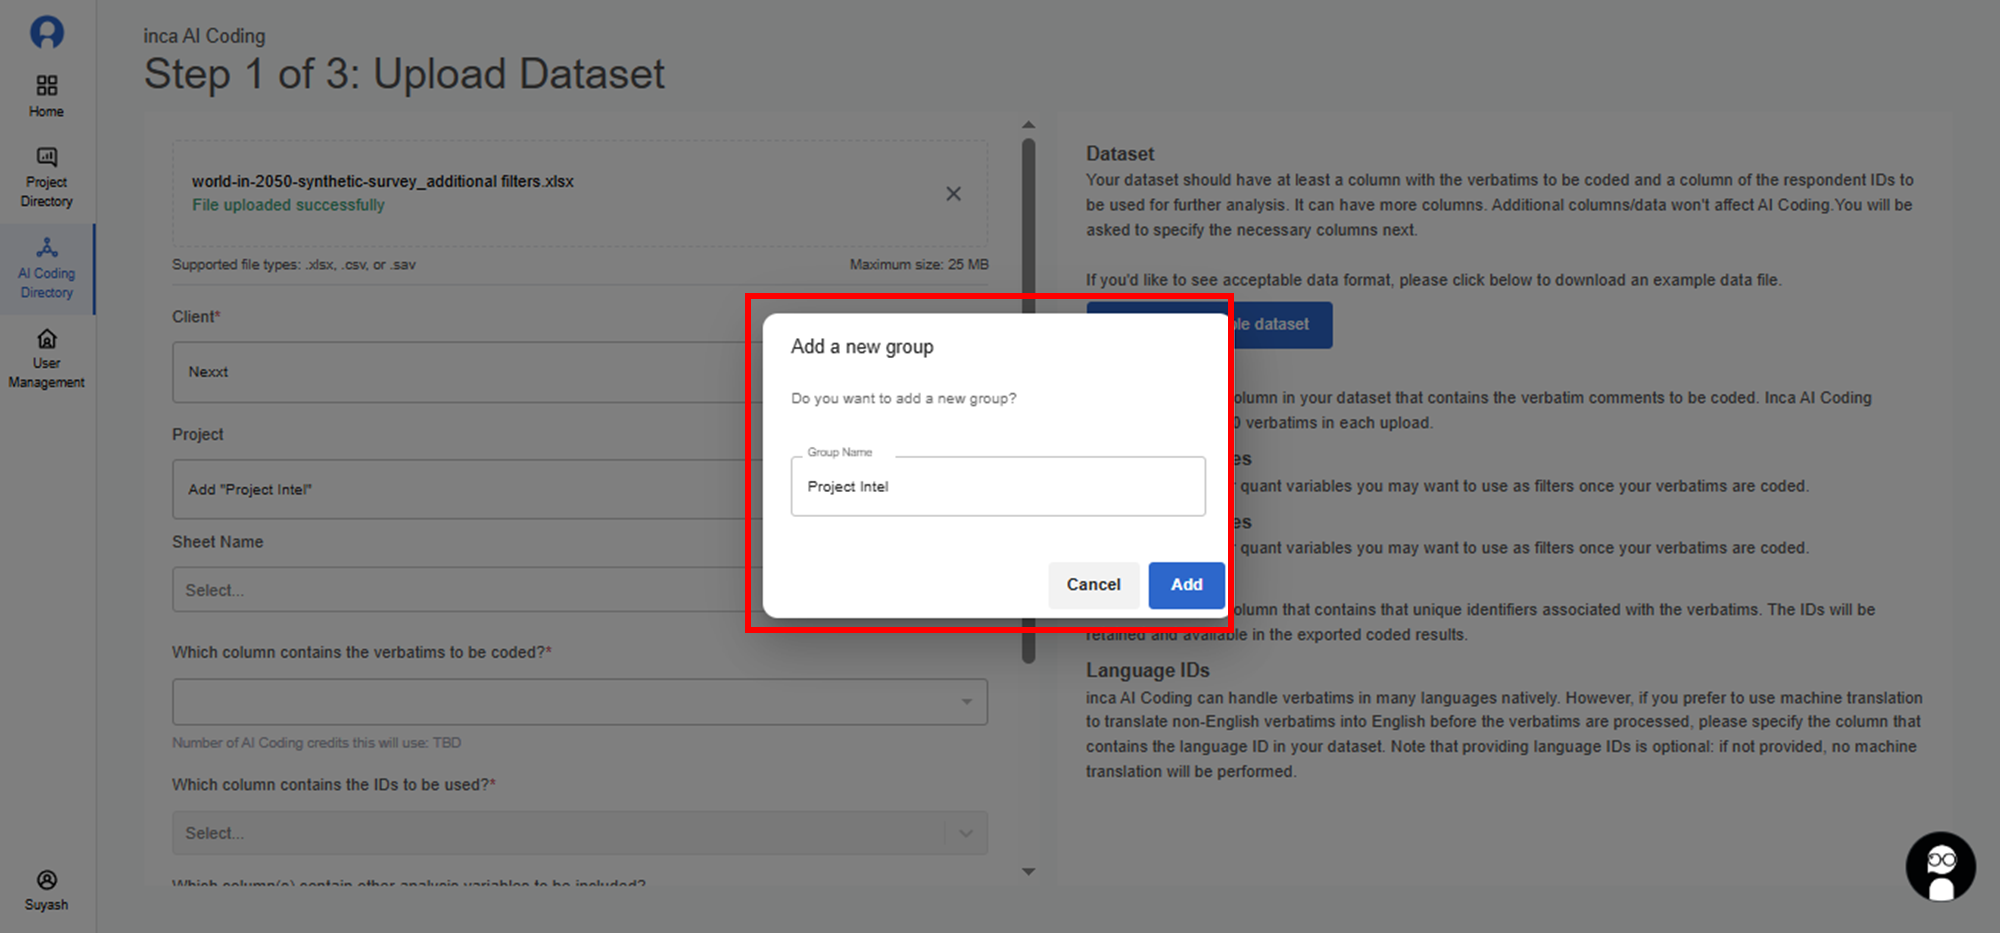Open the verbatims column dropdown
The width and height of the screenshot is (2000, 933).
[x=579, y=702]
